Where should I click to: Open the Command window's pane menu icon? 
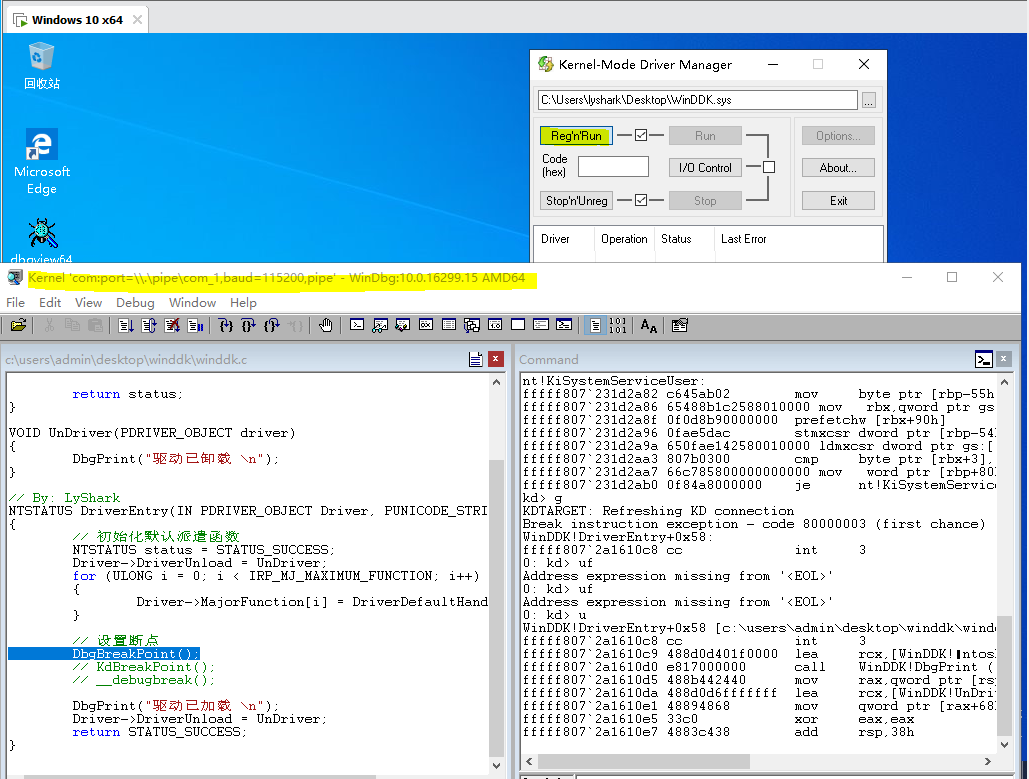(983, 359)
